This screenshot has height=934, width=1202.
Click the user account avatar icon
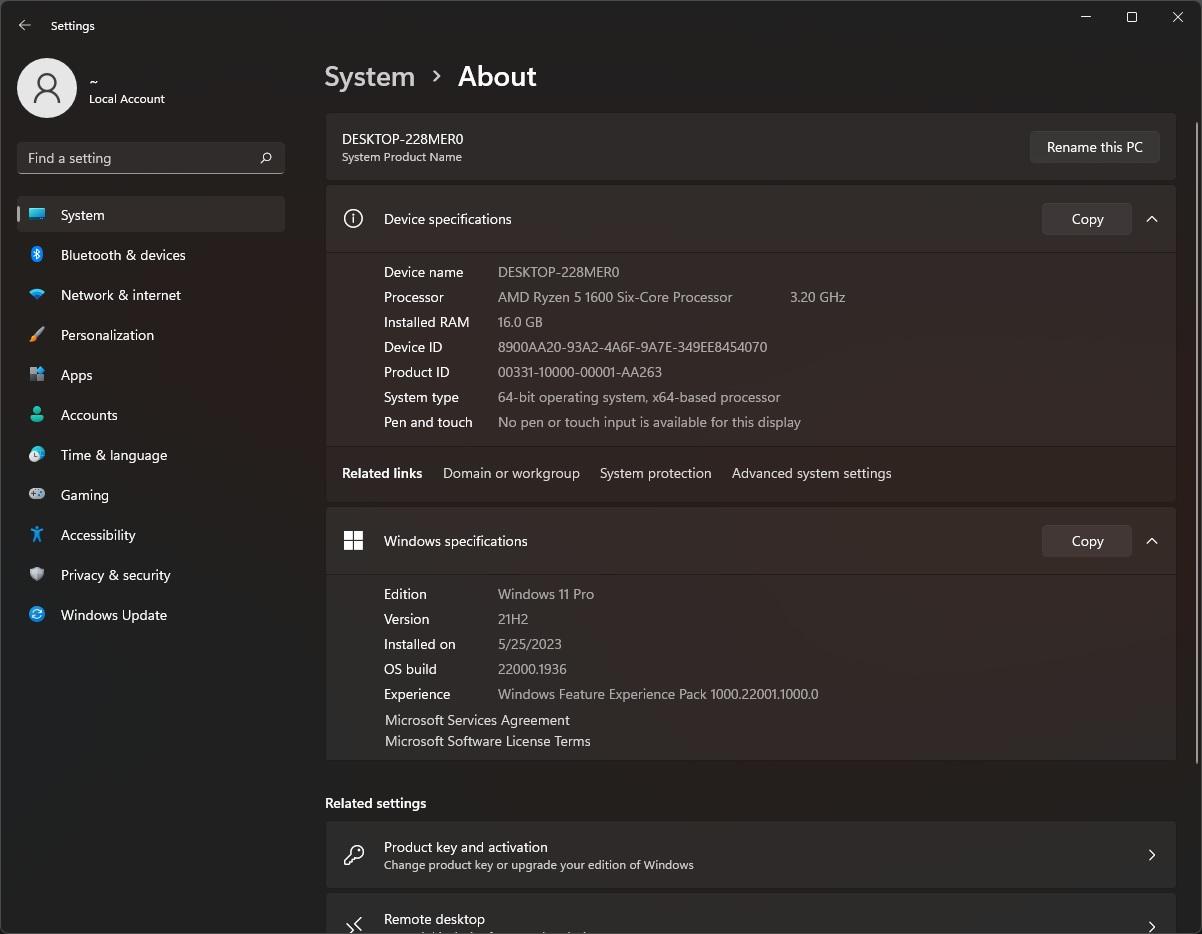tap(47, 88)
